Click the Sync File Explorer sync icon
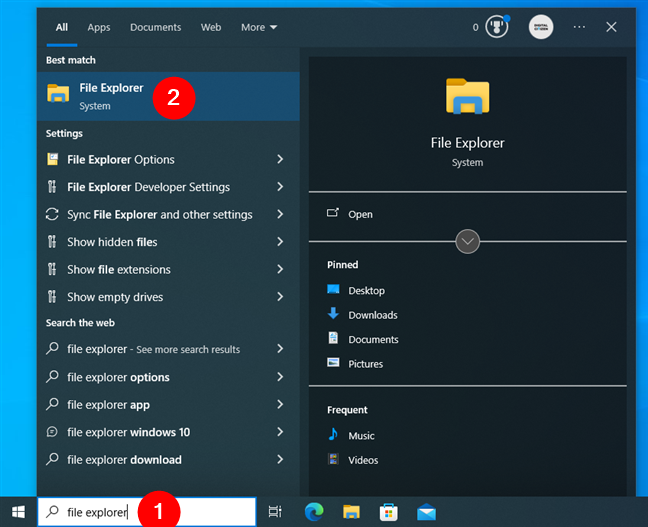Viewport: 648px width, 527px height. [x=52, y=214]
